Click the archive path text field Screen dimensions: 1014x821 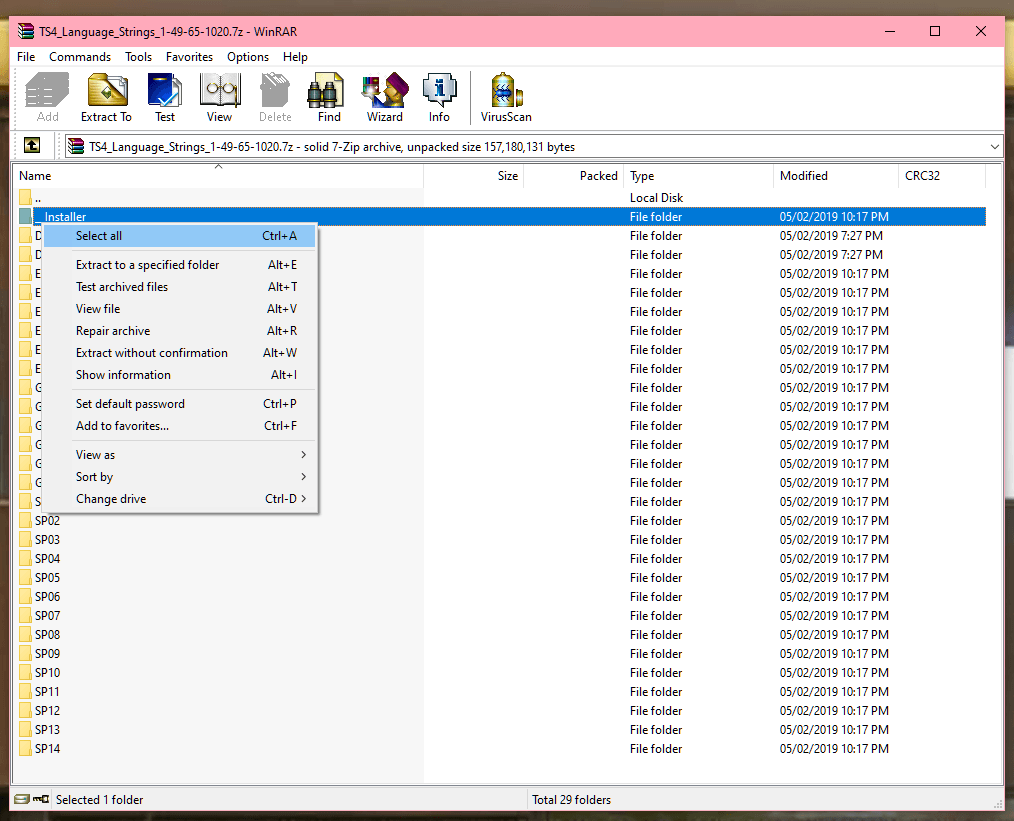point(534,147)
